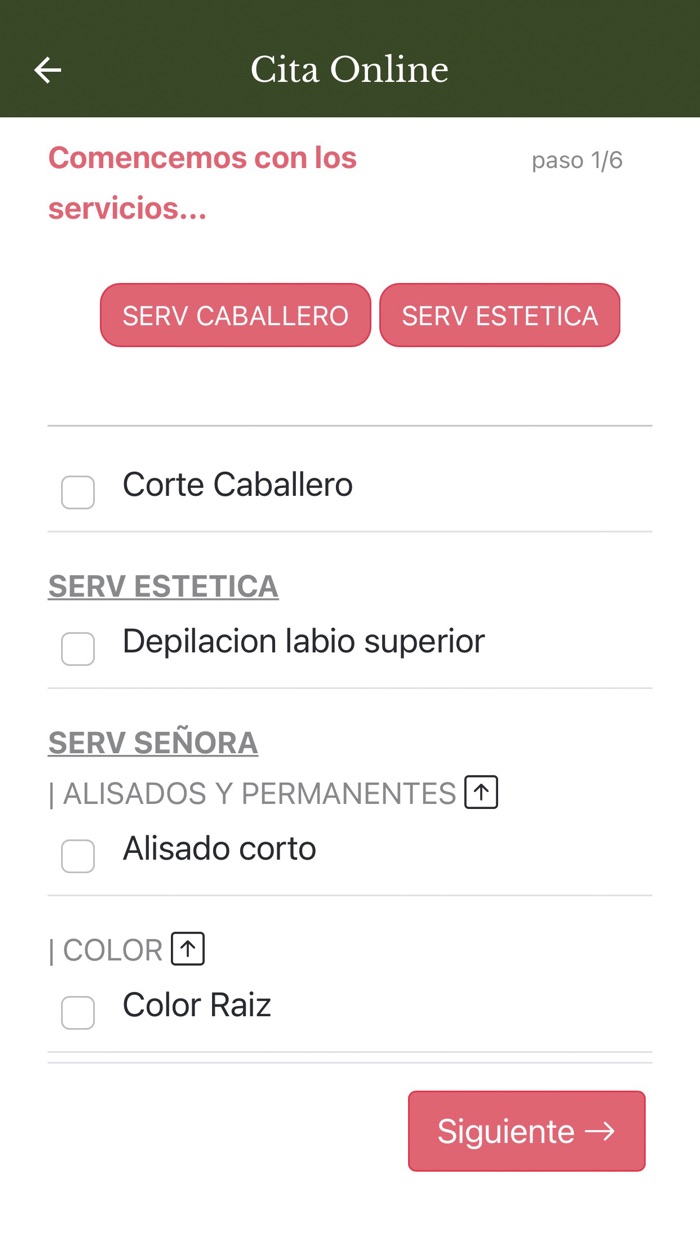Tick the Depilacion labio superior checkbox
700x1244 pixels.
pos(78,649)
